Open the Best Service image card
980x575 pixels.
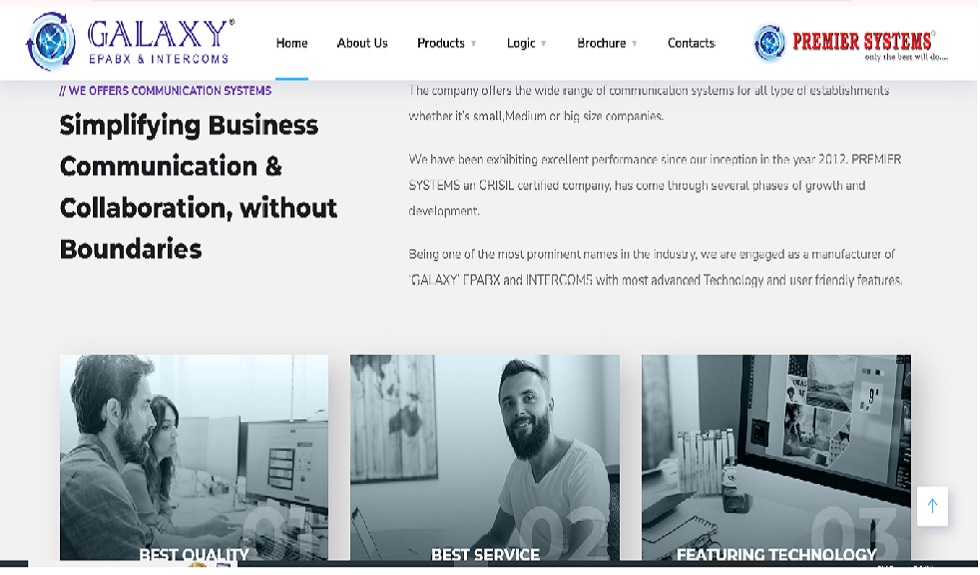coord(485,458)
